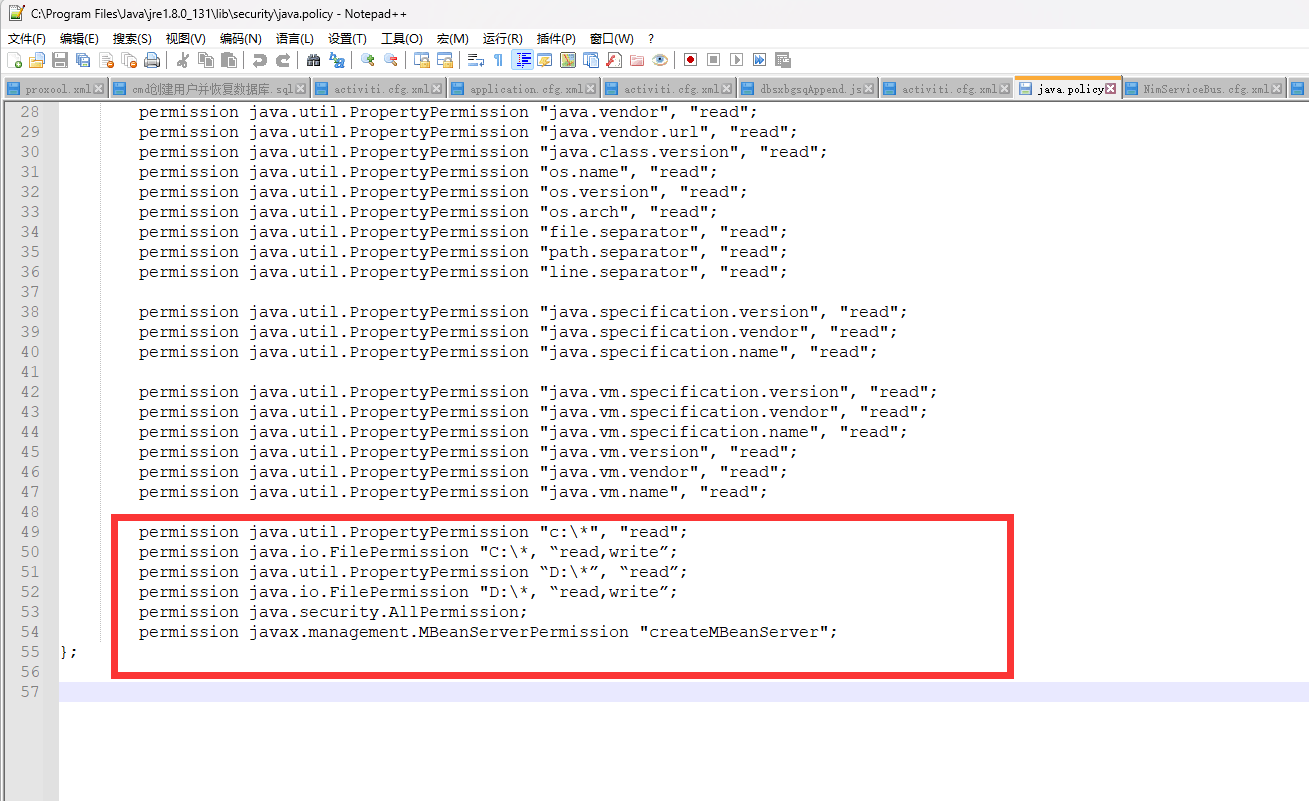Cut the selection with the scissors icon
Viewport: 1309px width, 801px height.
click(182, 60)
